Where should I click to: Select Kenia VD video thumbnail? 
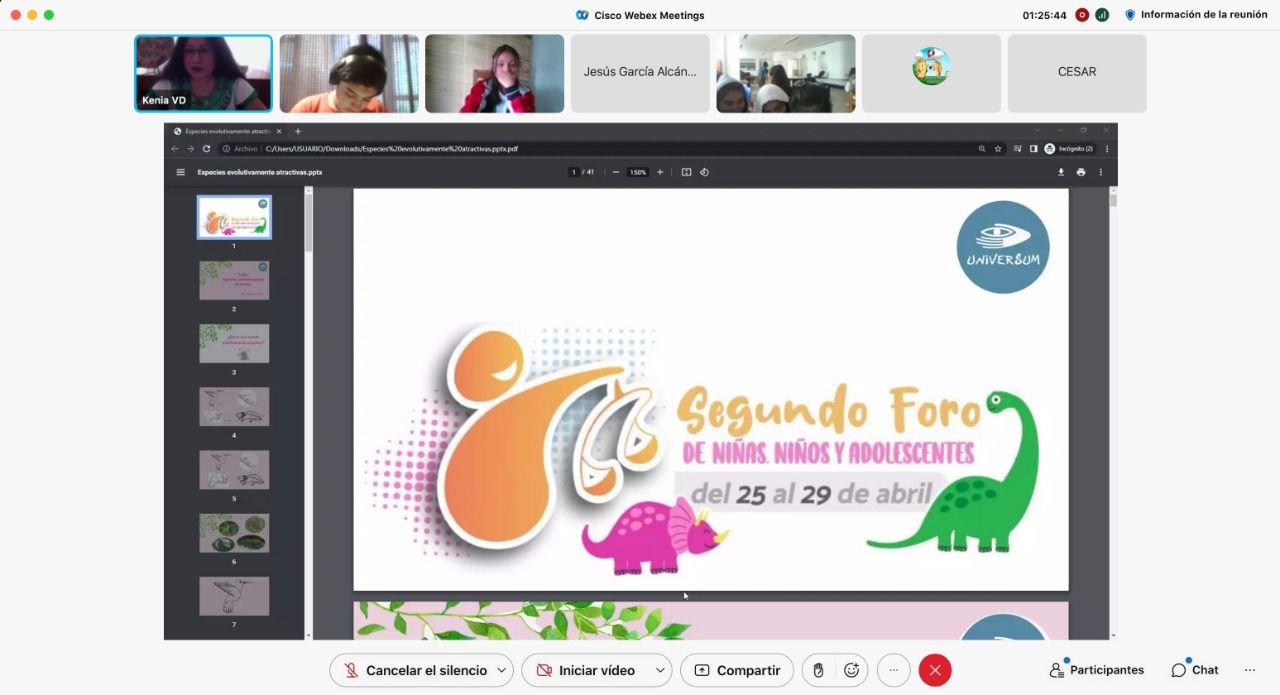[x=204, y=73]
